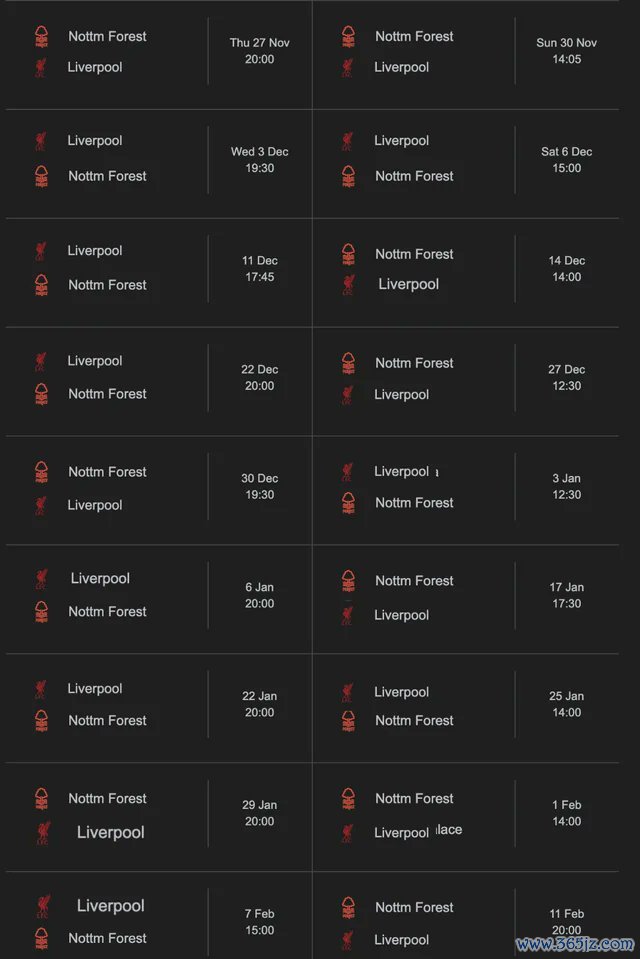Image resolution: width=640 pixels, height=959 pixels.
Task: Click Nottm Forest crest in 1 Feb match
Action: [x=347, y=799]
